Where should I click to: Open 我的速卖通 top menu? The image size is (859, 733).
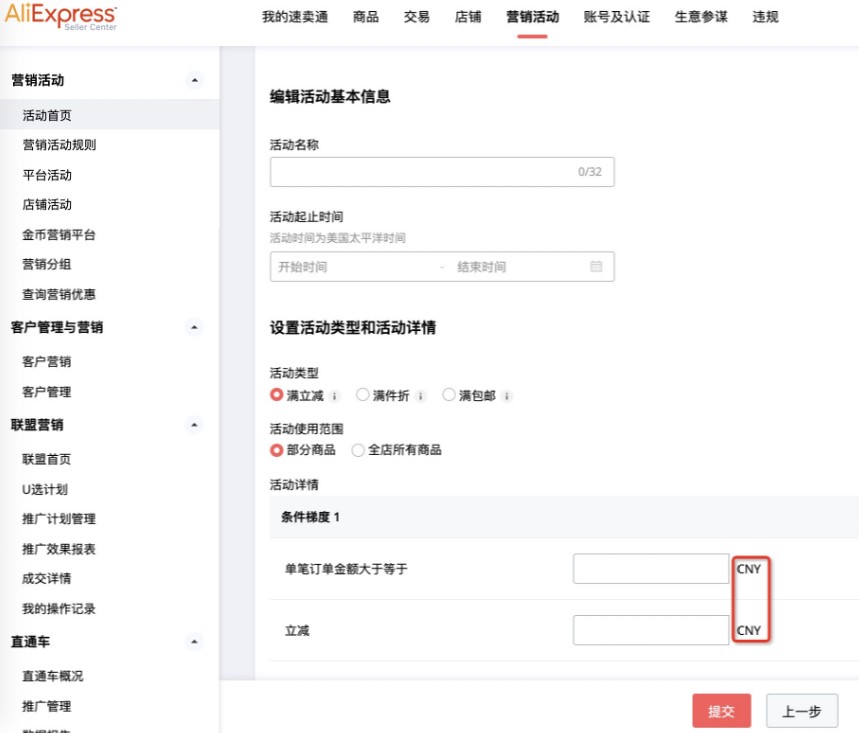click(x=295, y=17)
